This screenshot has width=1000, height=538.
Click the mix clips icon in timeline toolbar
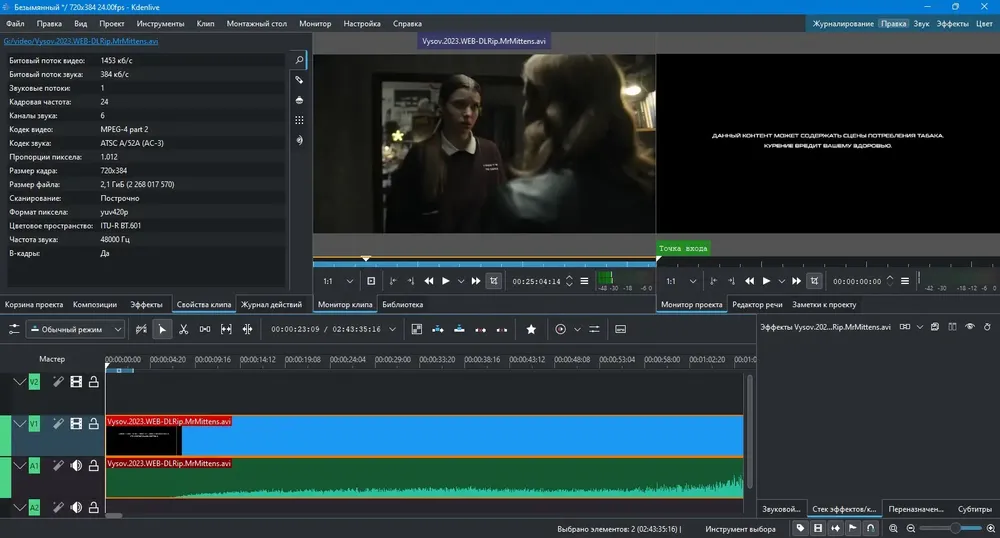point(415,329)
